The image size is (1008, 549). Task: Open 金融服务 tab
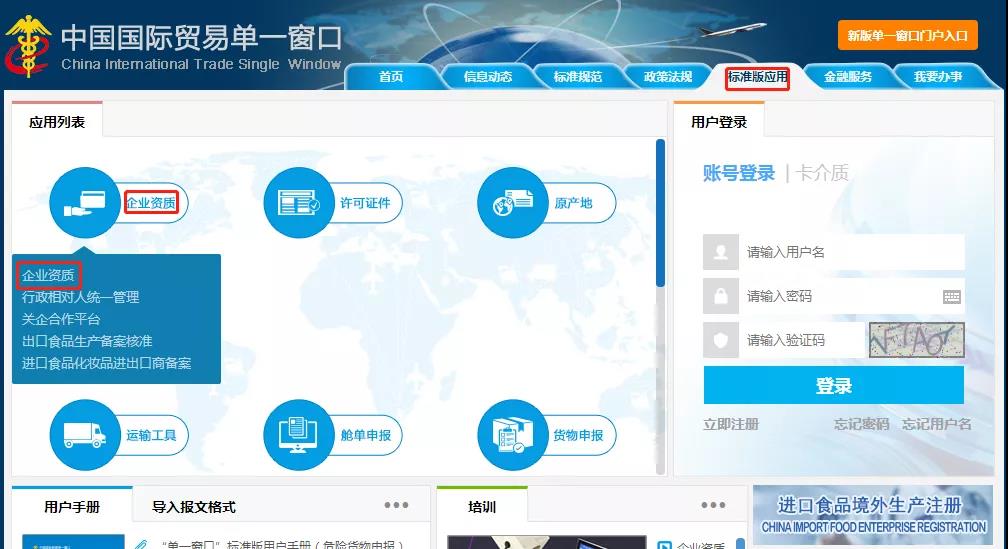point(848,76)
